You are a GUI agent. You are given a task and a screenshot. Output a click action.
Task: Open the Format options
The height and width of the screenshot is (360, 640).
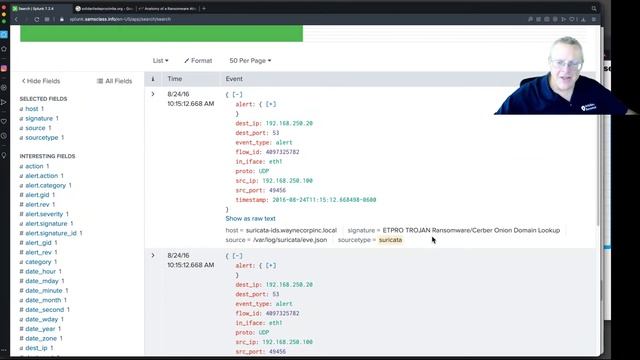pos(198,61)
